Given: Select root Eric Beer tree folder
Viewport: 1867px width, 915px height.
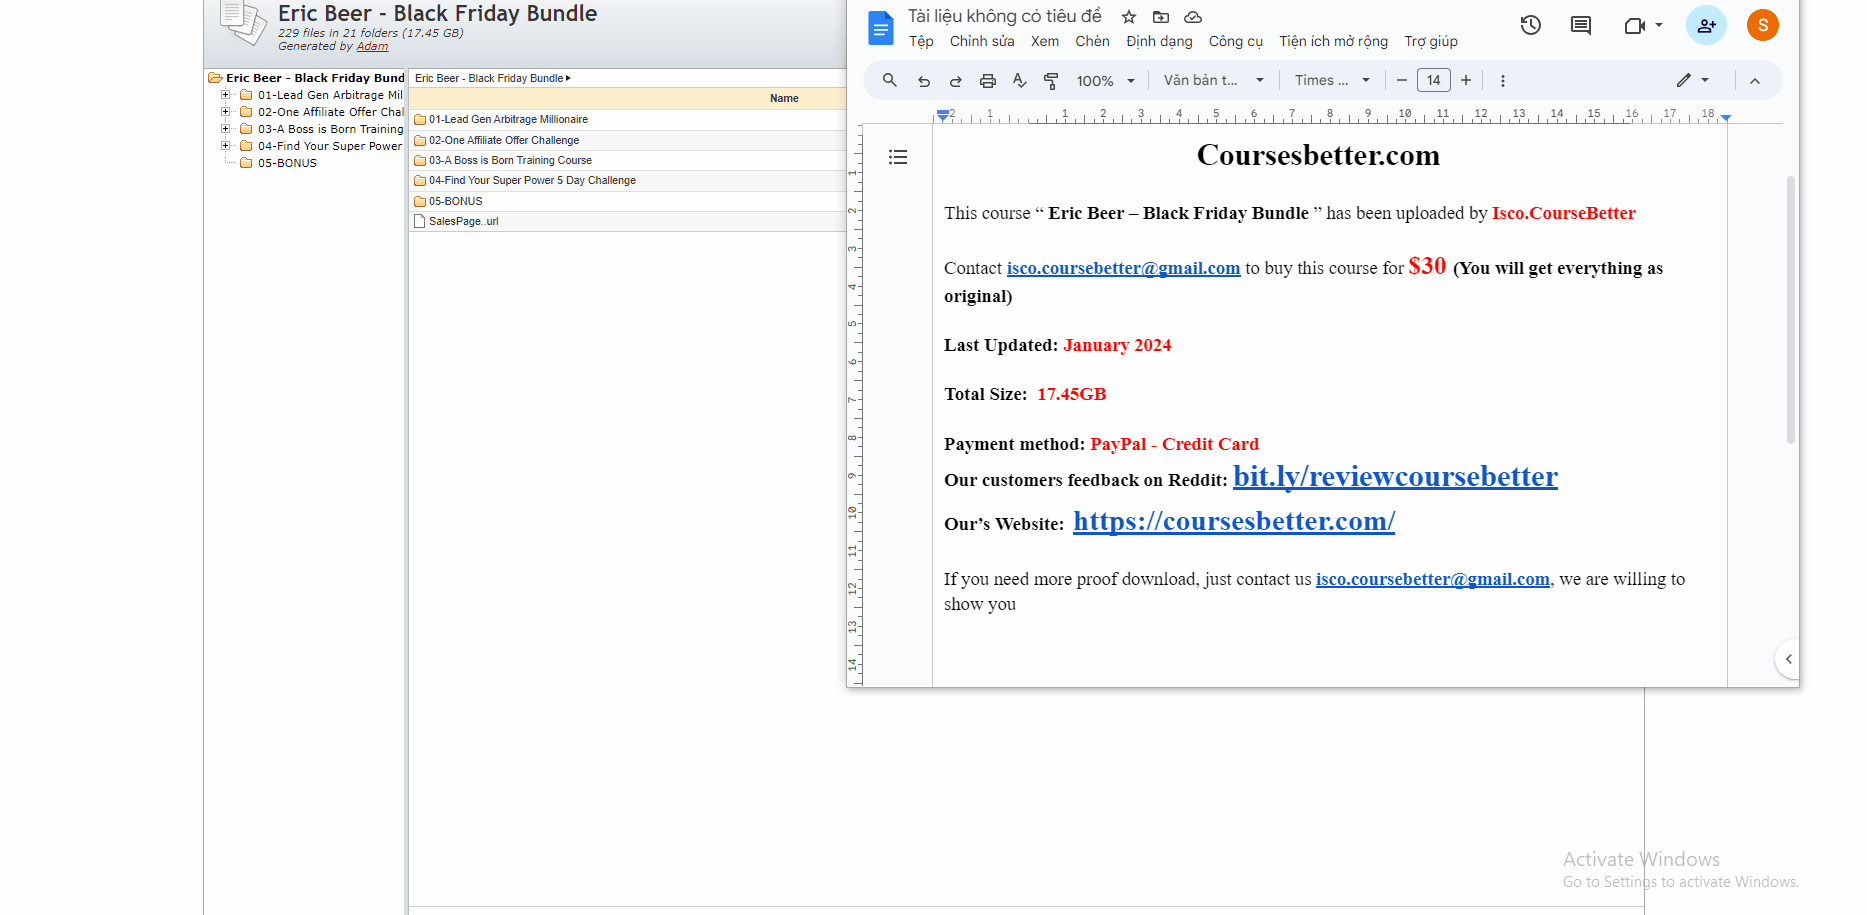Looking at the screenshot, I should coord(306,78).
